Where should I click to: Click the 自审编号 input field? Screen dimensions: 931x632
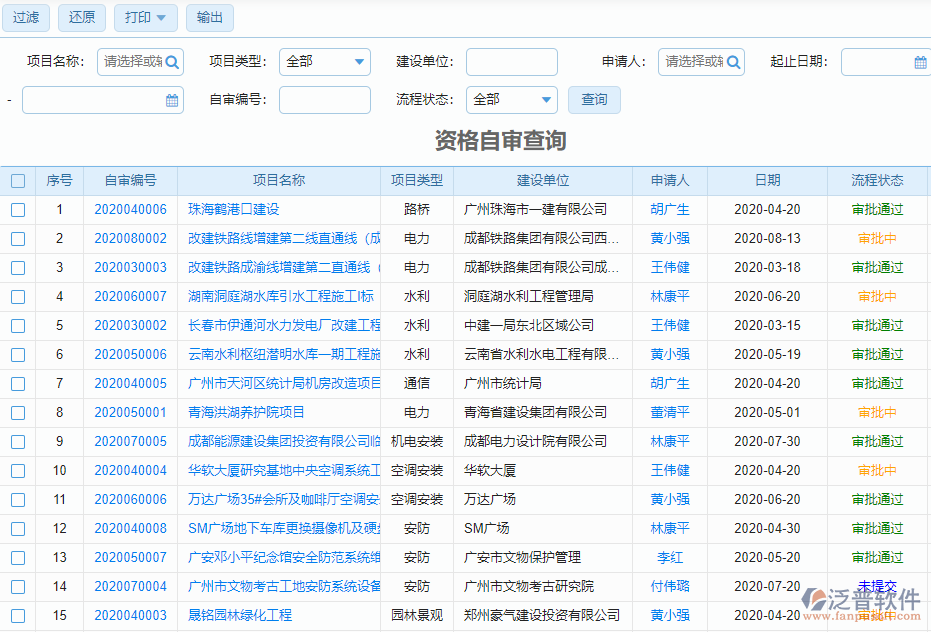point(325,100)
